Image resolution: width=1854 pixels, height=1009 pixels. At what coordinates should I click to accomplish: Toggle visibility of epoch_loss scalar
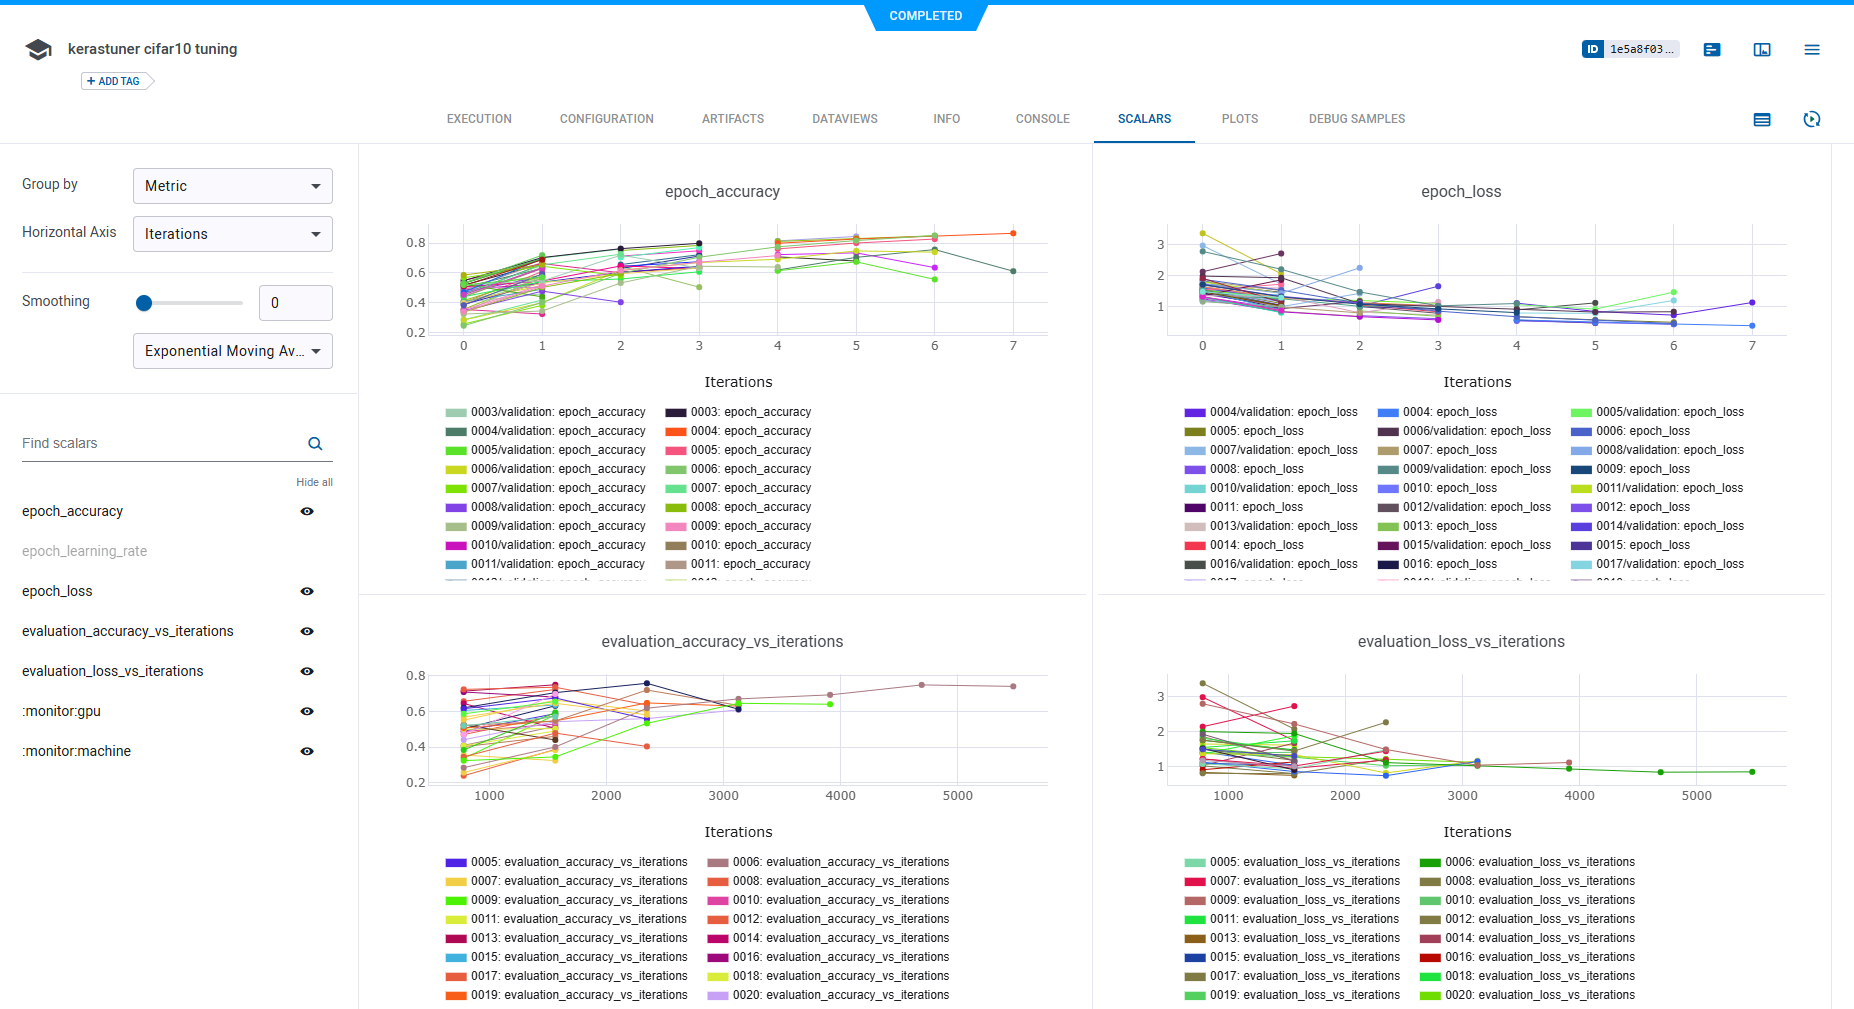[307, 592]
